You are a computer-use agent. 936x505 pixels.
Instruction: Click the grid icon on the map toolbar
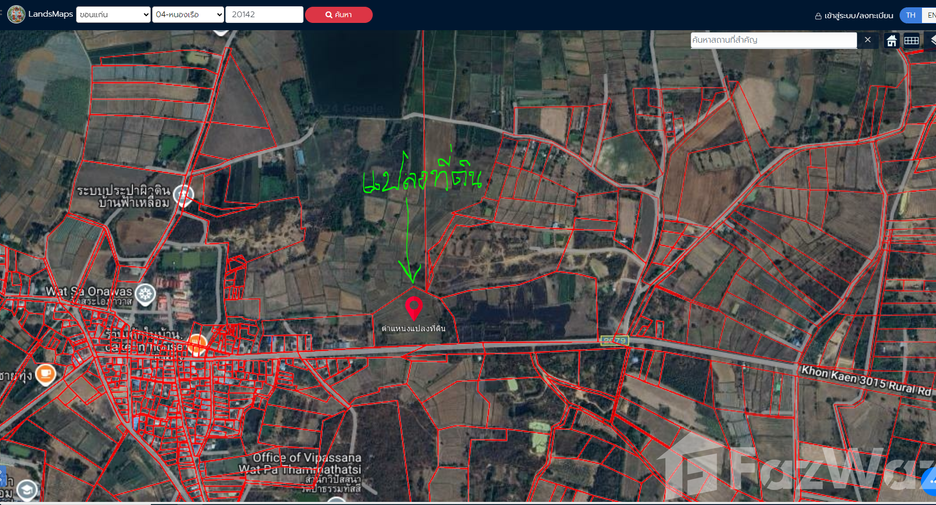(x=911, y=41)
